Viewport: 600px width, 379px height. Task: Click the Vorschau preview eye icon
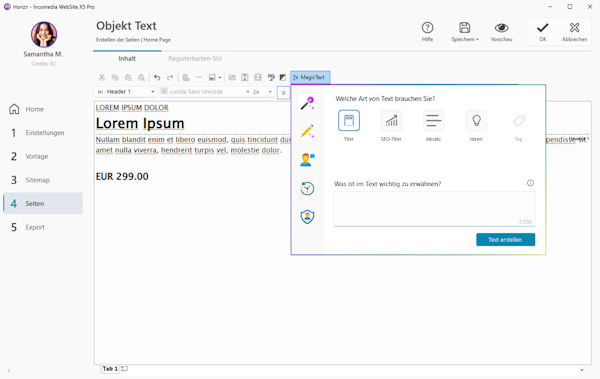click(x=501, y=31)
